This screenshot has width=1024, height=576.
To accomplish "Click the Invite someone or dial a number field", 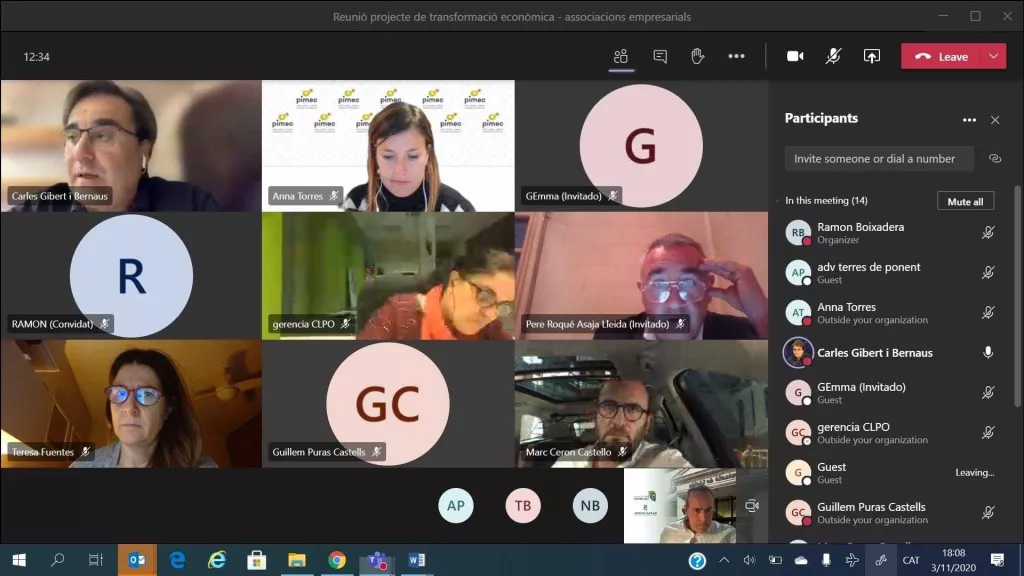I will (879, 159).
